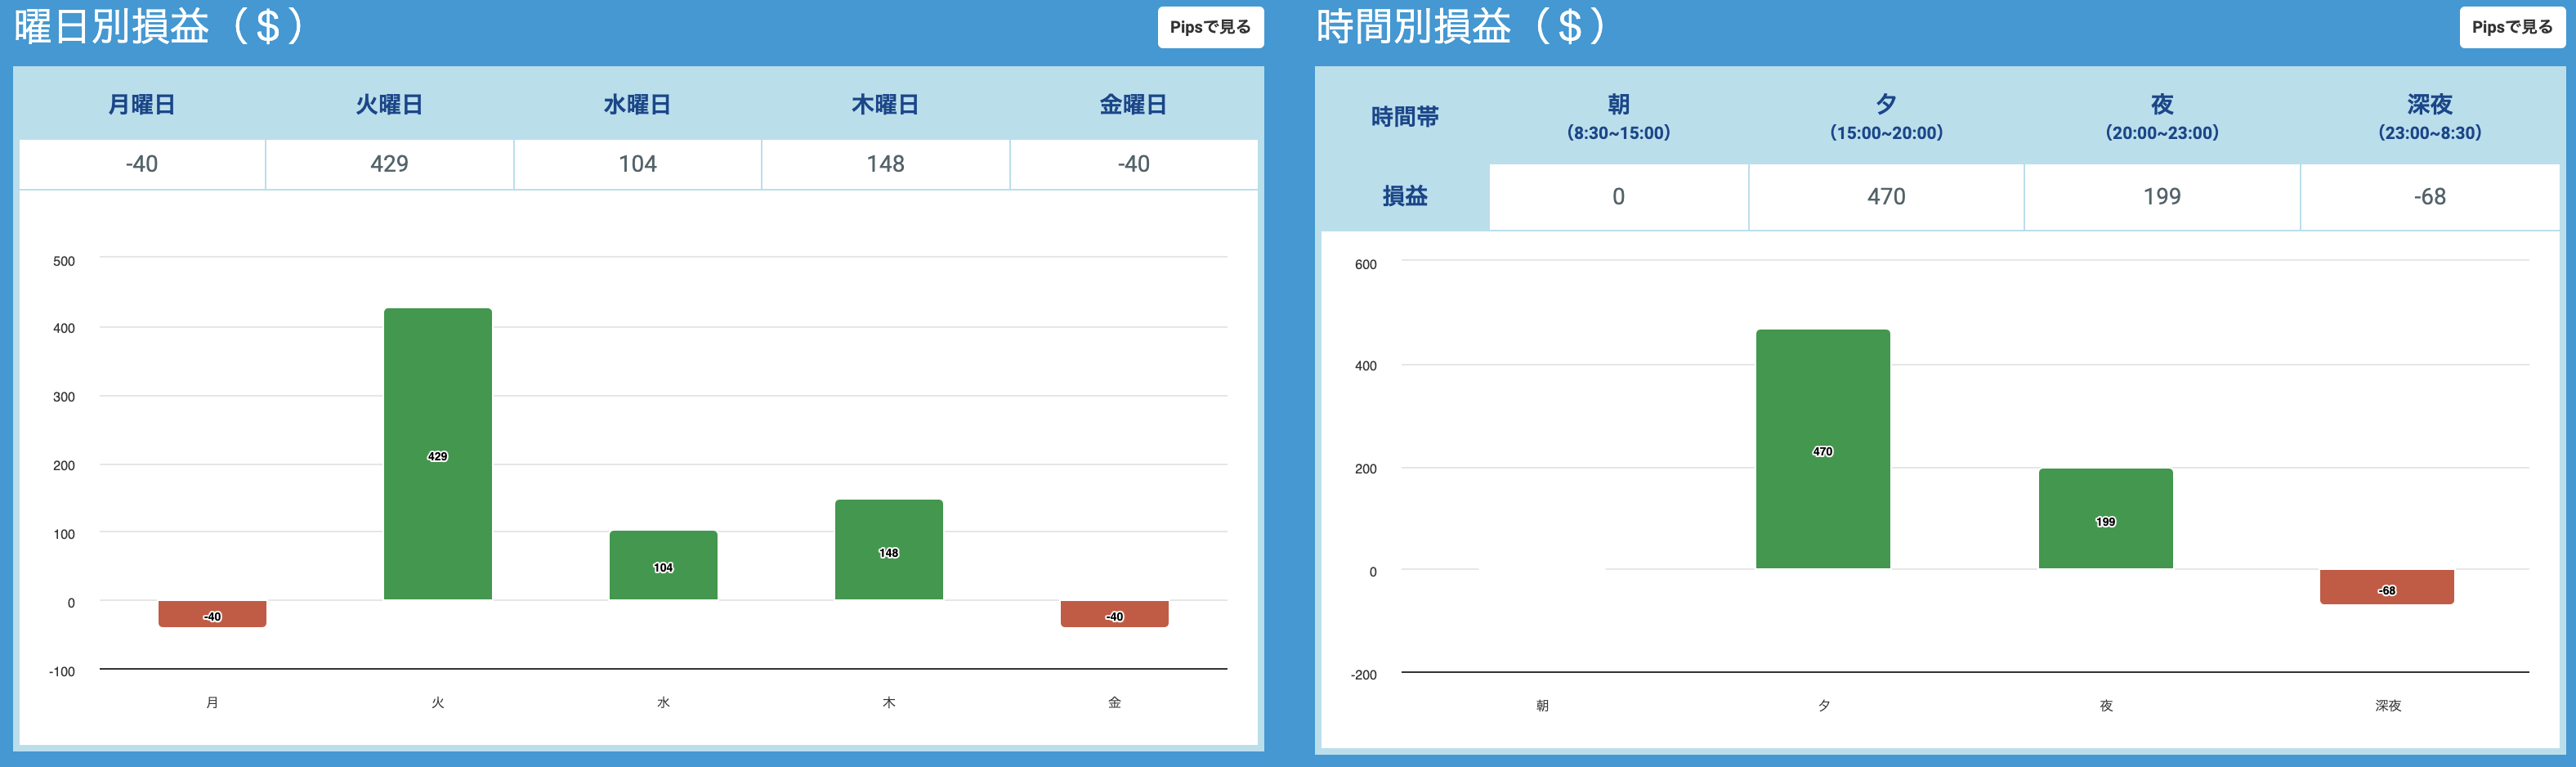Click the 600 y-axis label in time chart
2576x767 pixels.
[x=1366, y=264]
